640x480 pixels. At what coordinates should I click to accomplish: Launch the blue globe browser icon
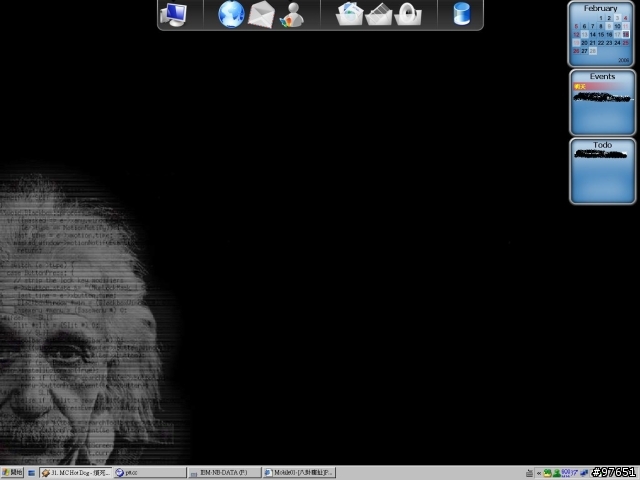click(231, 14)
